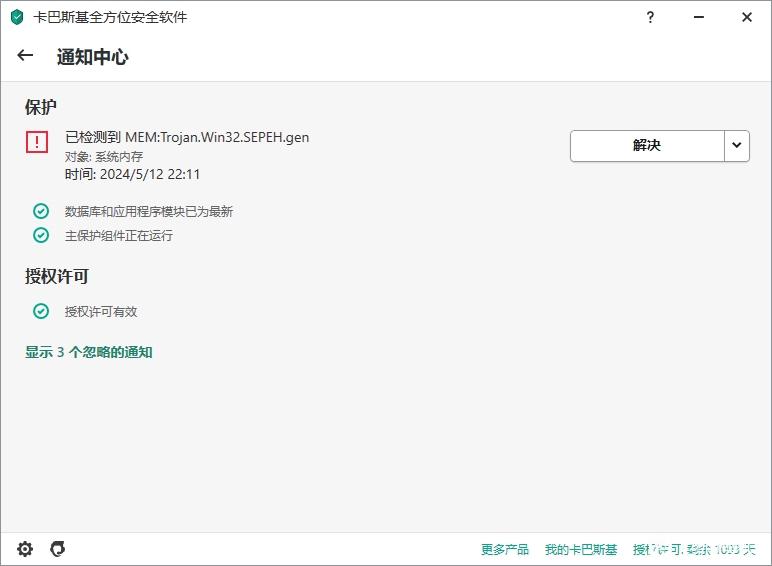Click the 数据库和应用程序模块已为最新 status text
The height and width of the screenshot is (566, 772).
(x=149, y=212)
